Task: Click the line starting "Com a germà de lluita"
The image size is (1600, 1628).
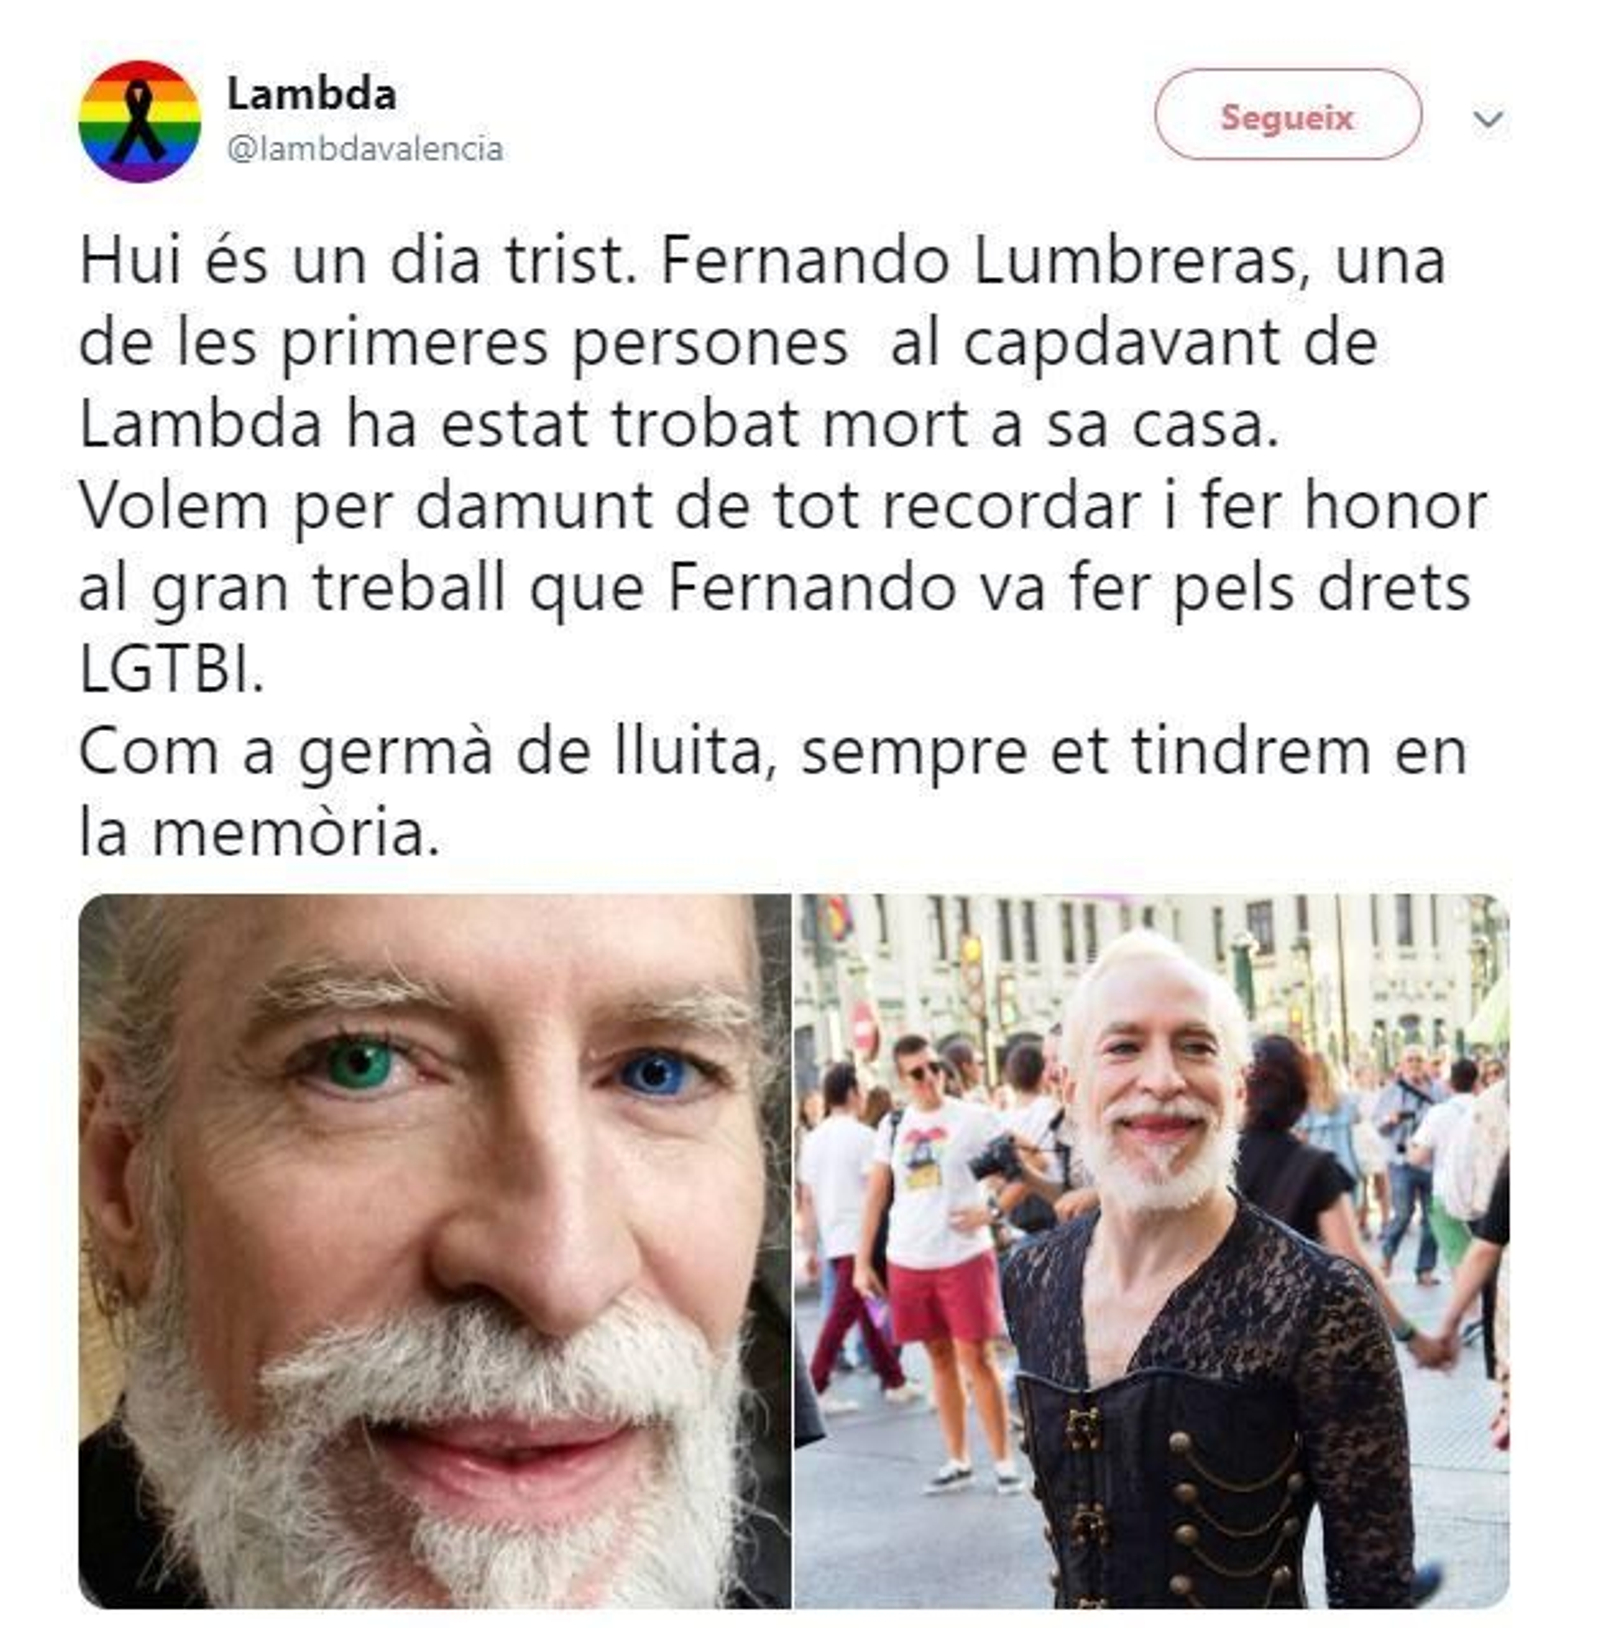Action: coord(772,752)
